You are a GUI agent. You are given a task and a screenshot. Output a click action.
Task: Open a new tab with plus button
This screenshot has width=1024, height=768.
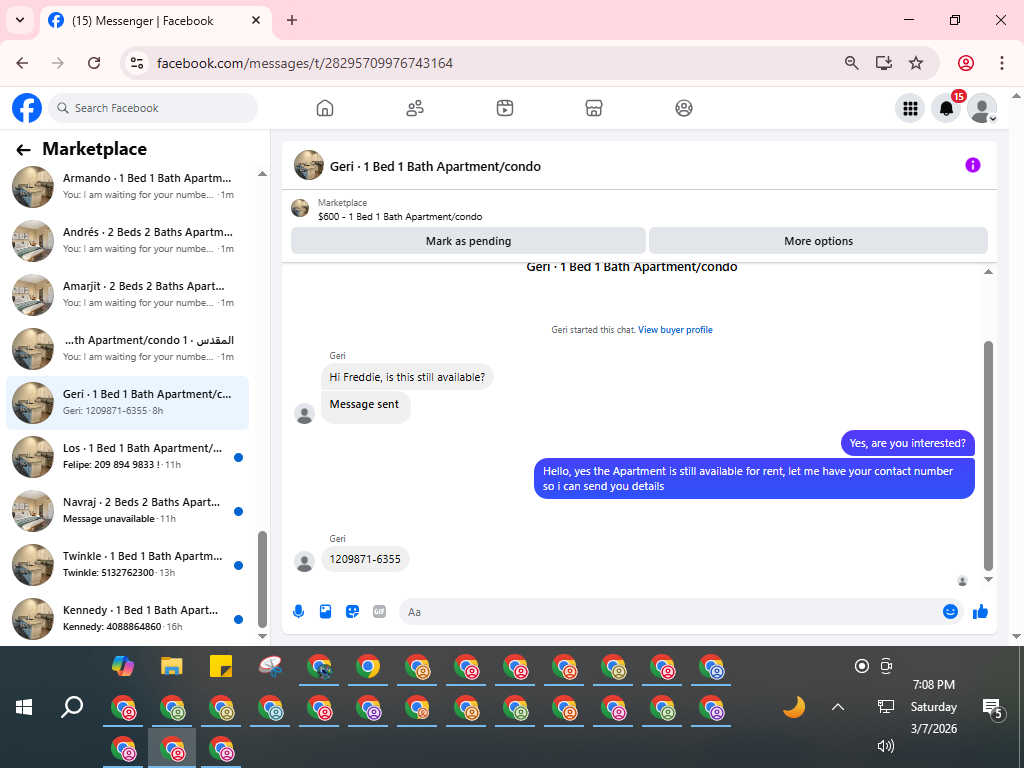point(292,20)
